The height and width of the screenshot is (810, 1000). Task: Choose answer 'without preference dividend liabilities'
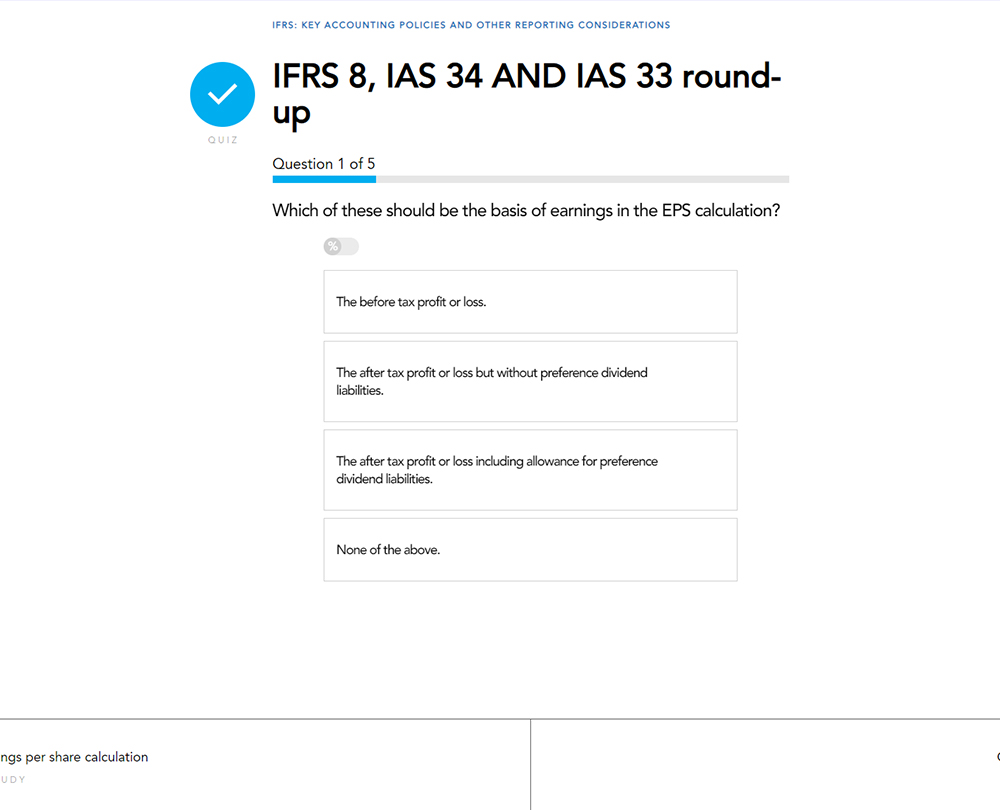pos(530,381)
